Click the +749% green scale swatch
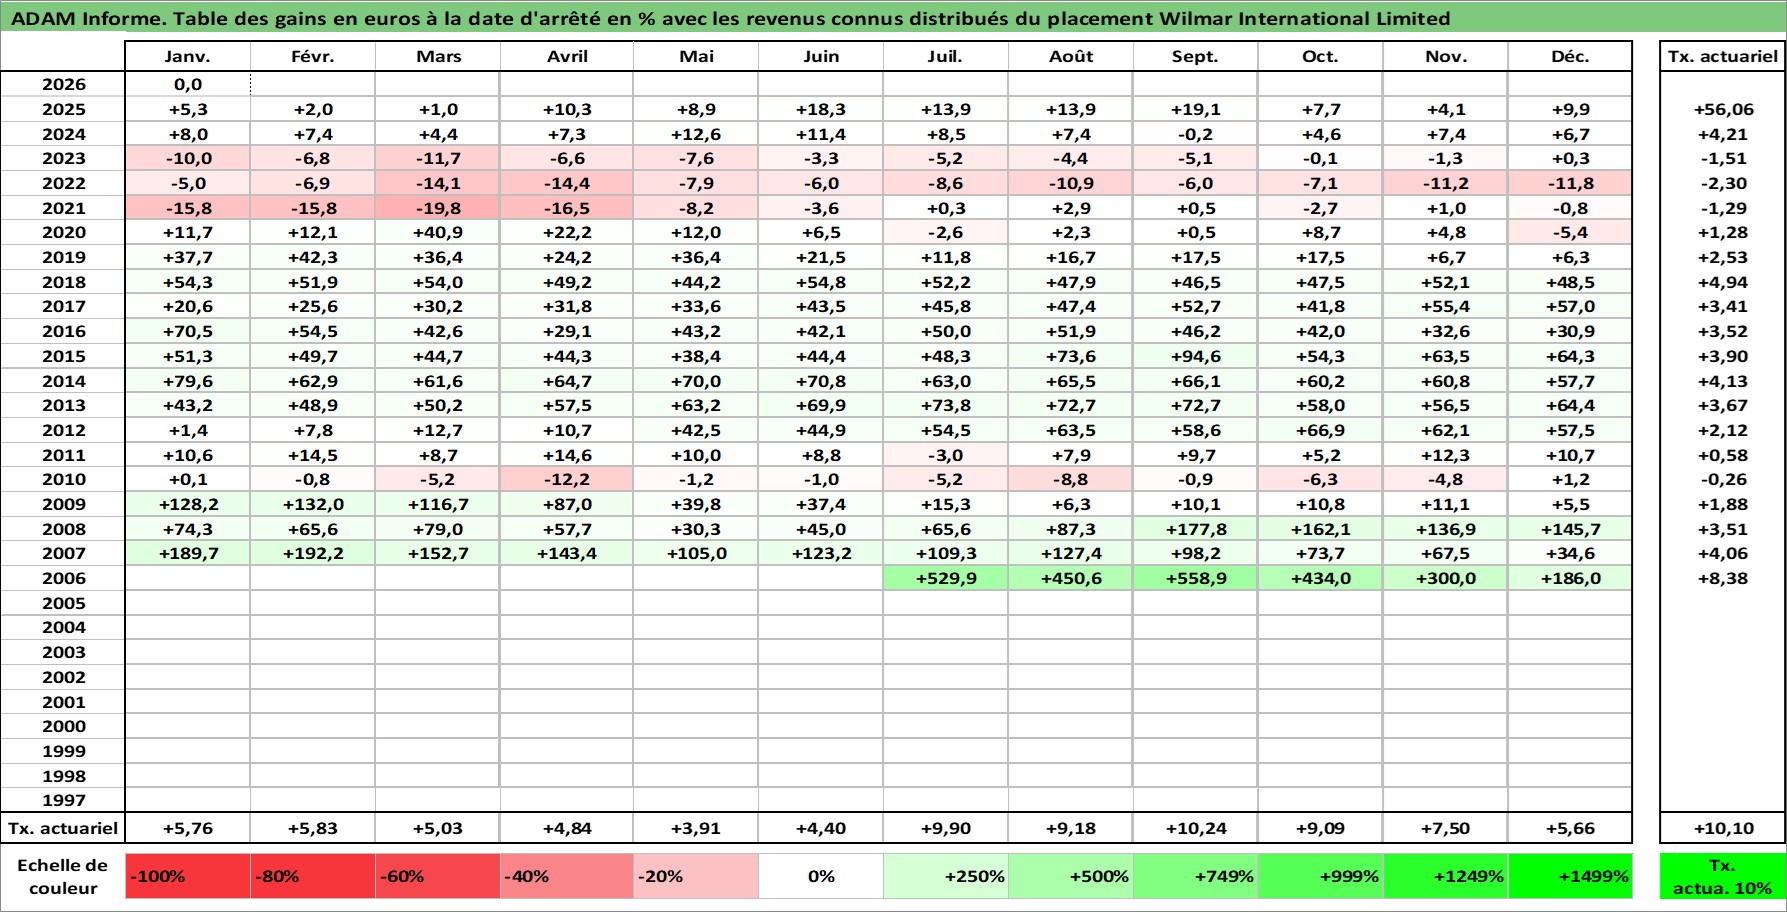The image size is (1787, 912). coord(1196,876)
